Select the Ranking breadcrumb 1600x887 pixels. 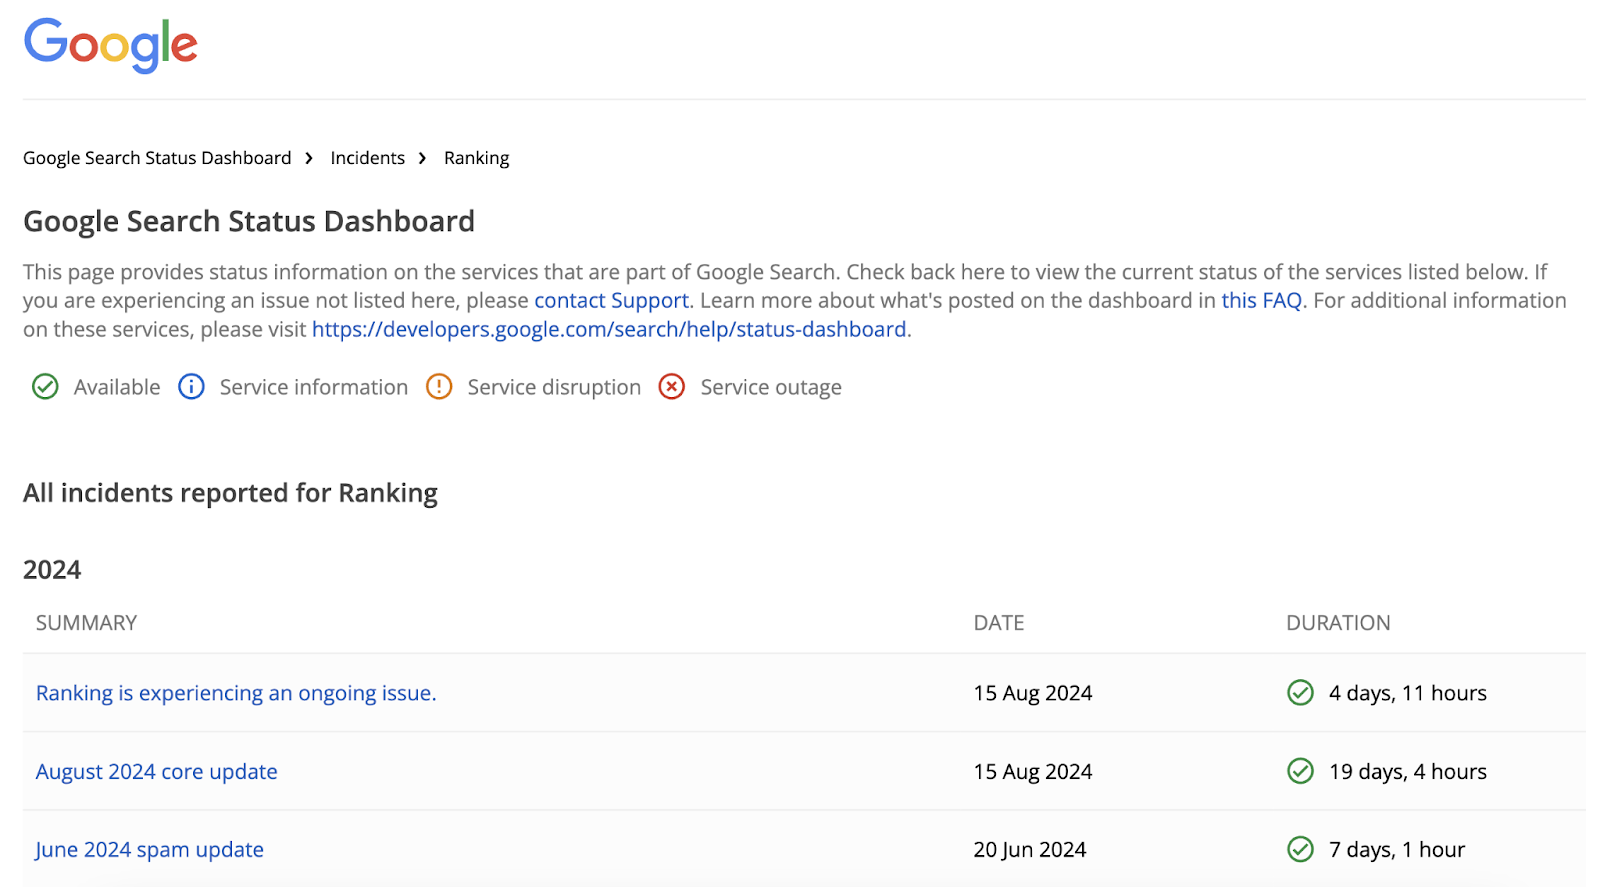476,158
